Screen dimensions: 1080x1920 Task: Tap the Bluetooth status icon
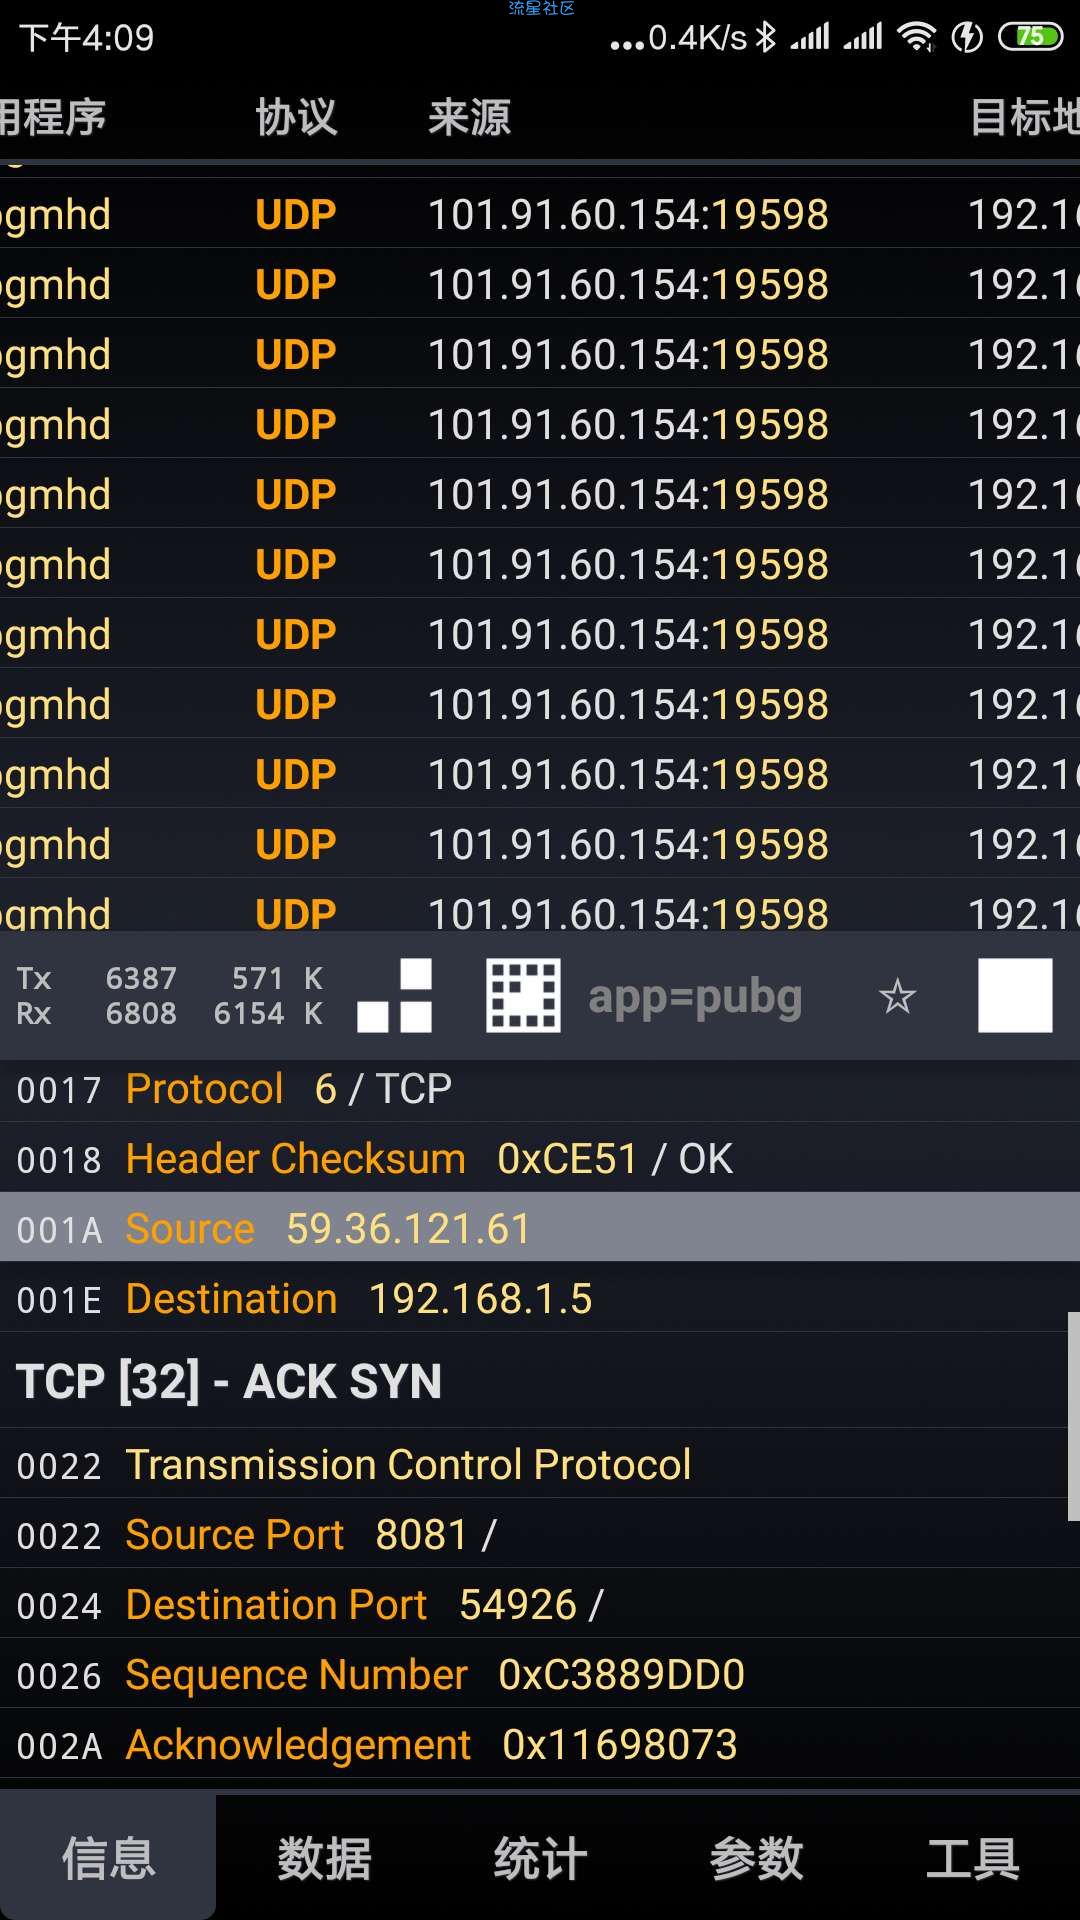pyautogui.click(x=766, y=38)
